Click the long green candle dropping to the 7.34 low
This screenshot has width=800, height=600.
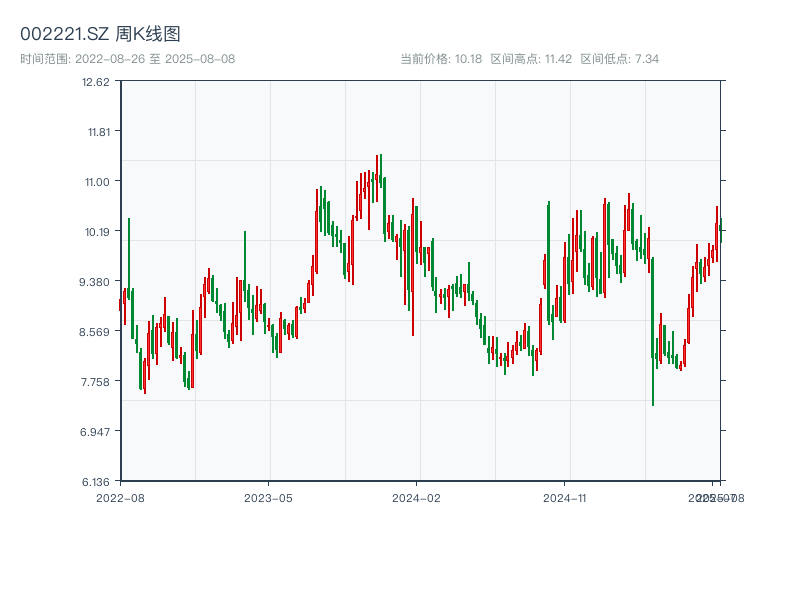click(x=653, y=332)
